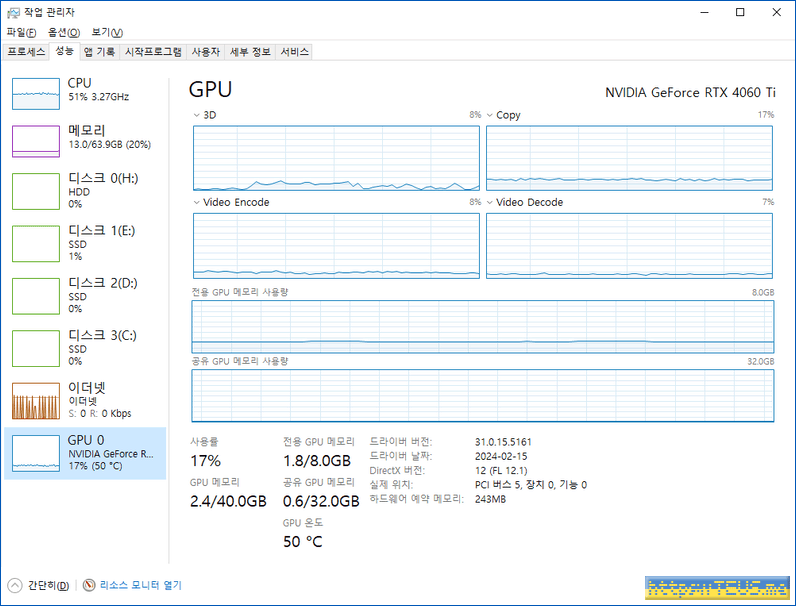Select 디스크 1(E:) SSD graph icon

(36, 243)
